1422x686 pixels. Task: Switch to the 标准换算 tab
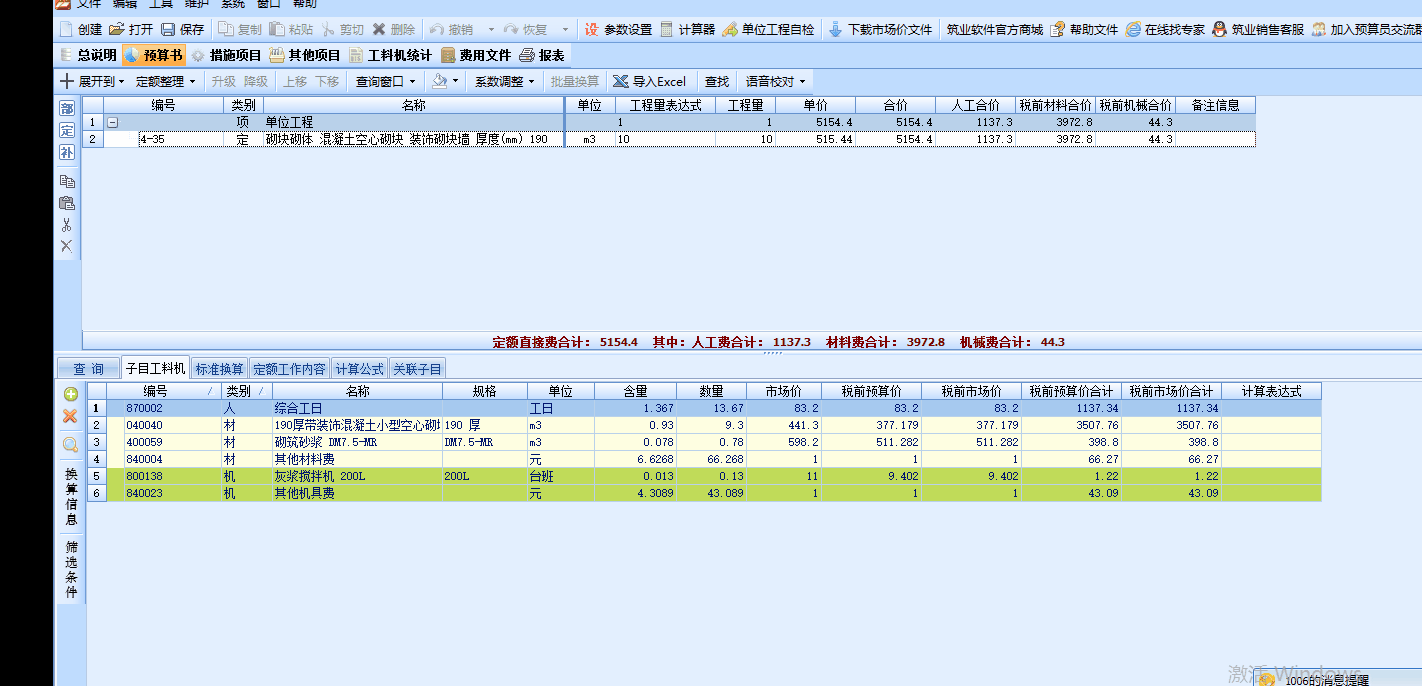tap(219, 369)
